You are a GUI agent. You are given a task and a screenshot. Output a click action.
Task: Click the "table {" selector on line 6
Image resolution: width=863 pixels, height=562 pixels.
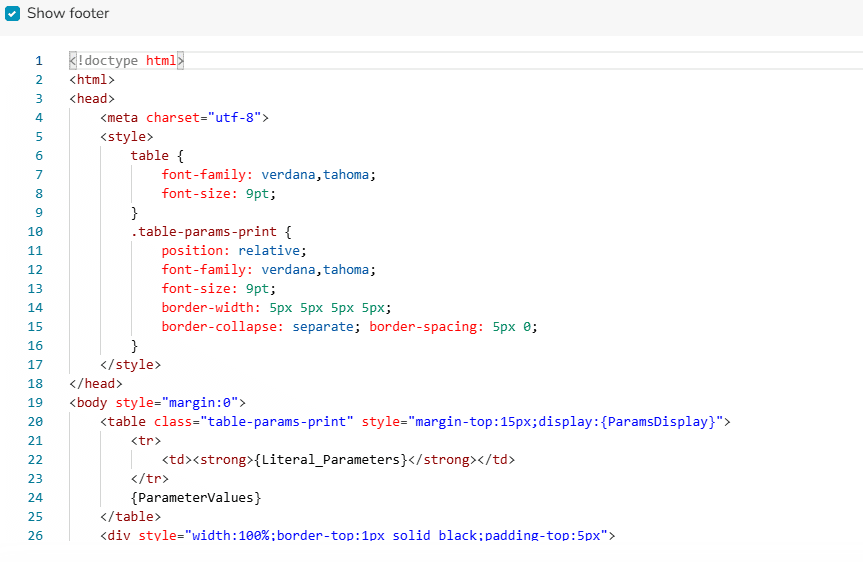(157, 156)
